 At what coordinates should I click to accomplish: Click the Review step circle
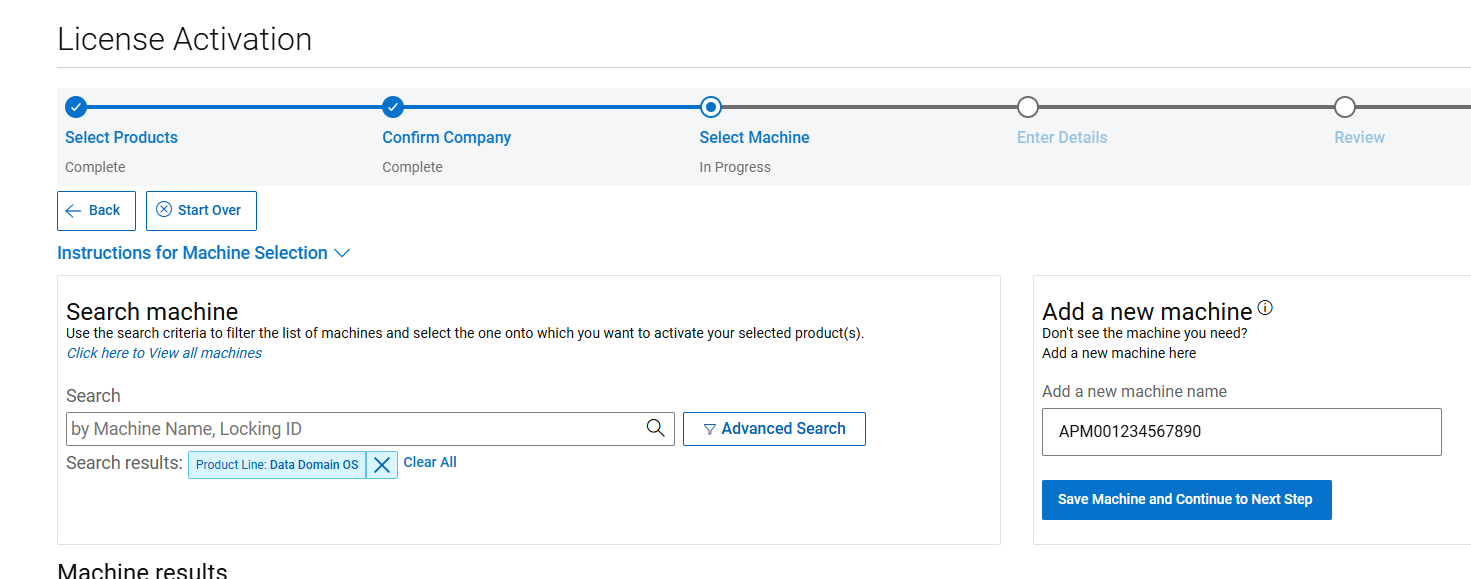click(1344, 107)
